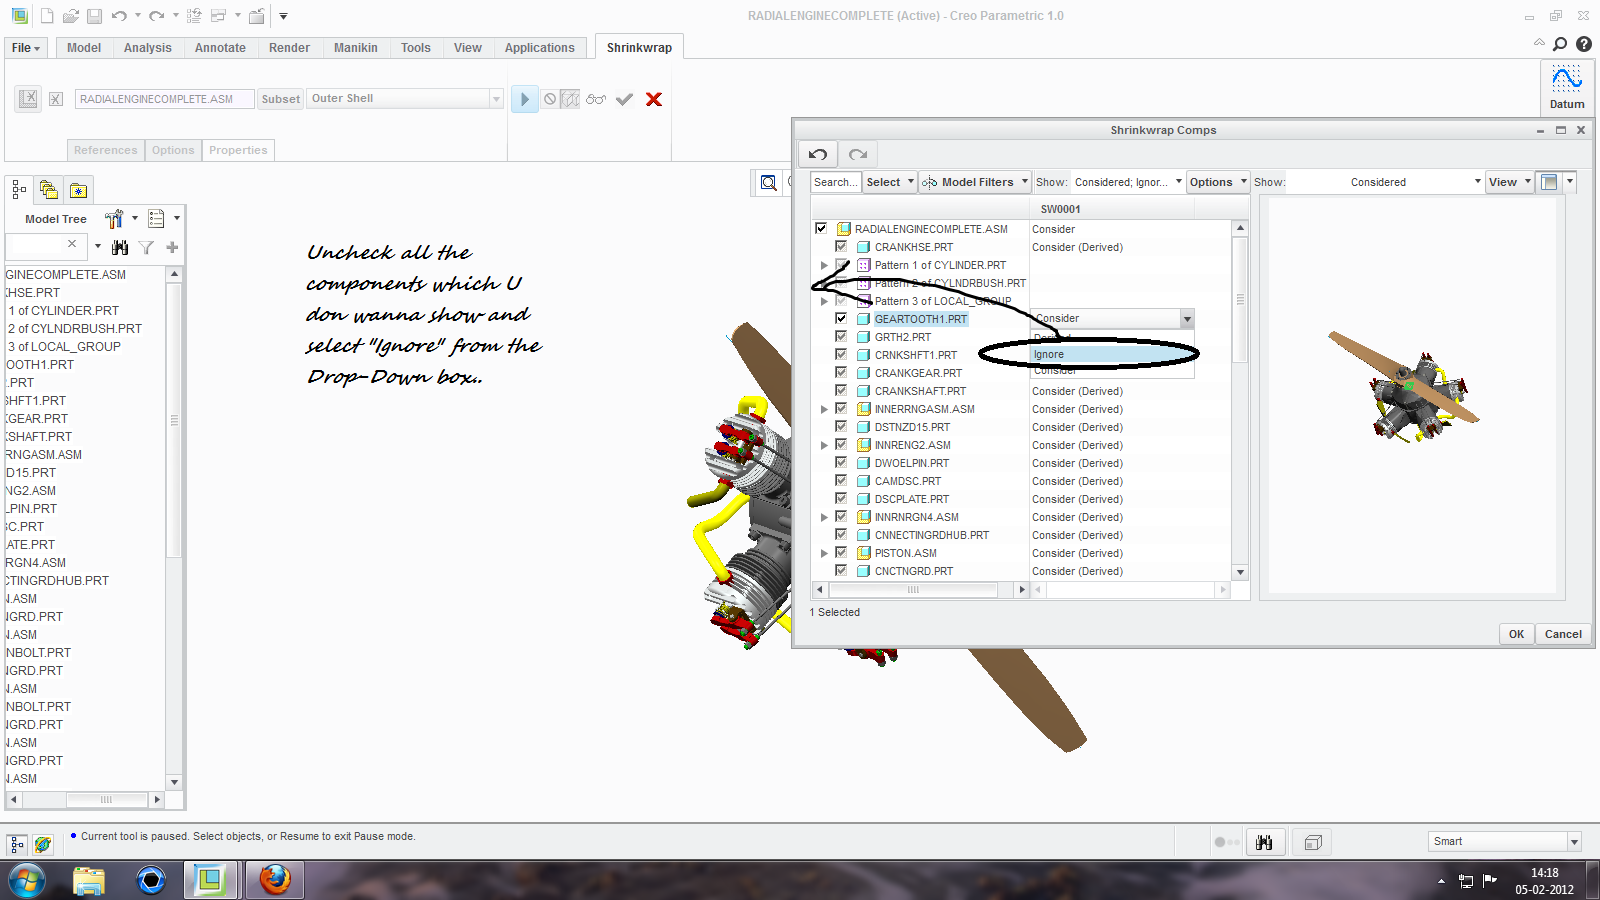
Task: Open Windows Explorer from the taskbar
Action: pos(89,880)
